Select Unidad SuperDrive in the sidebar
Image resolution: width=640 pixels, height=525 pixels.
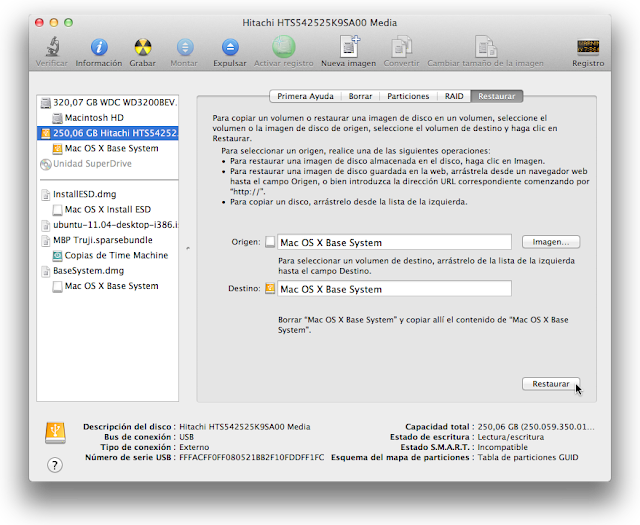pos(108,164)
